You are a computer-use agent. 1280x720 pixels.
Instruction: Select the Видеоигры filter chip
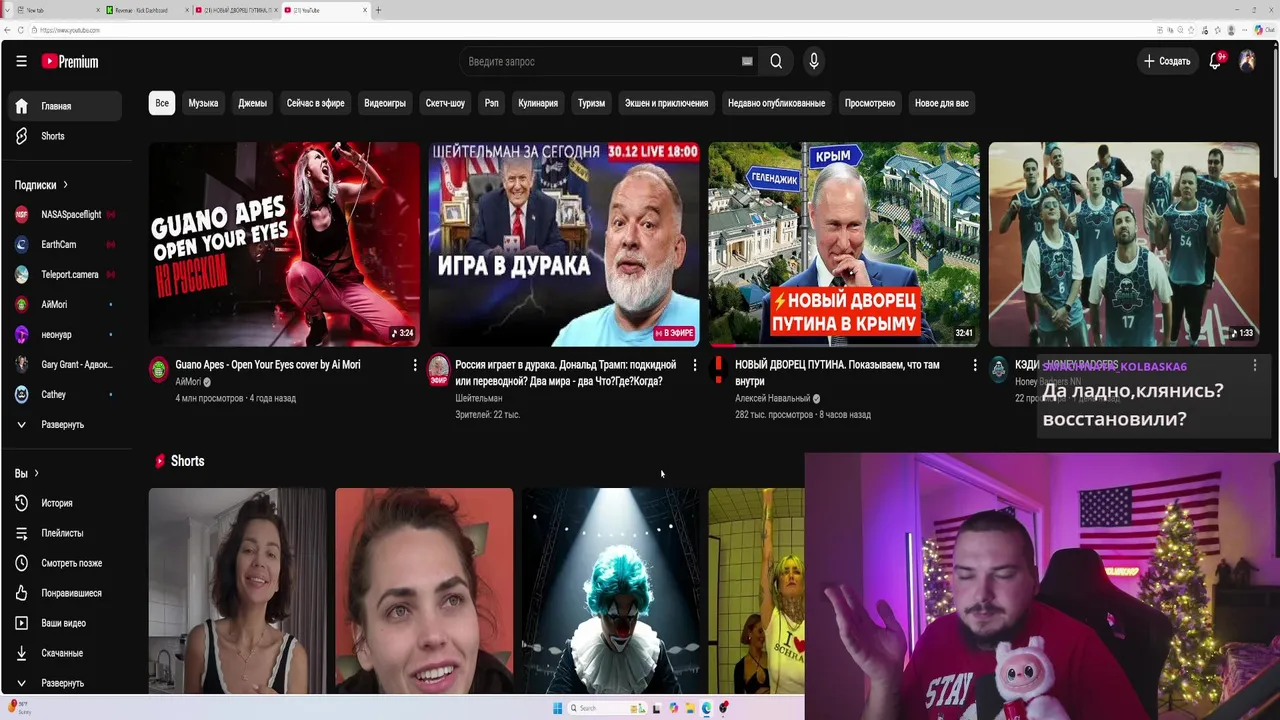point(385,103)
